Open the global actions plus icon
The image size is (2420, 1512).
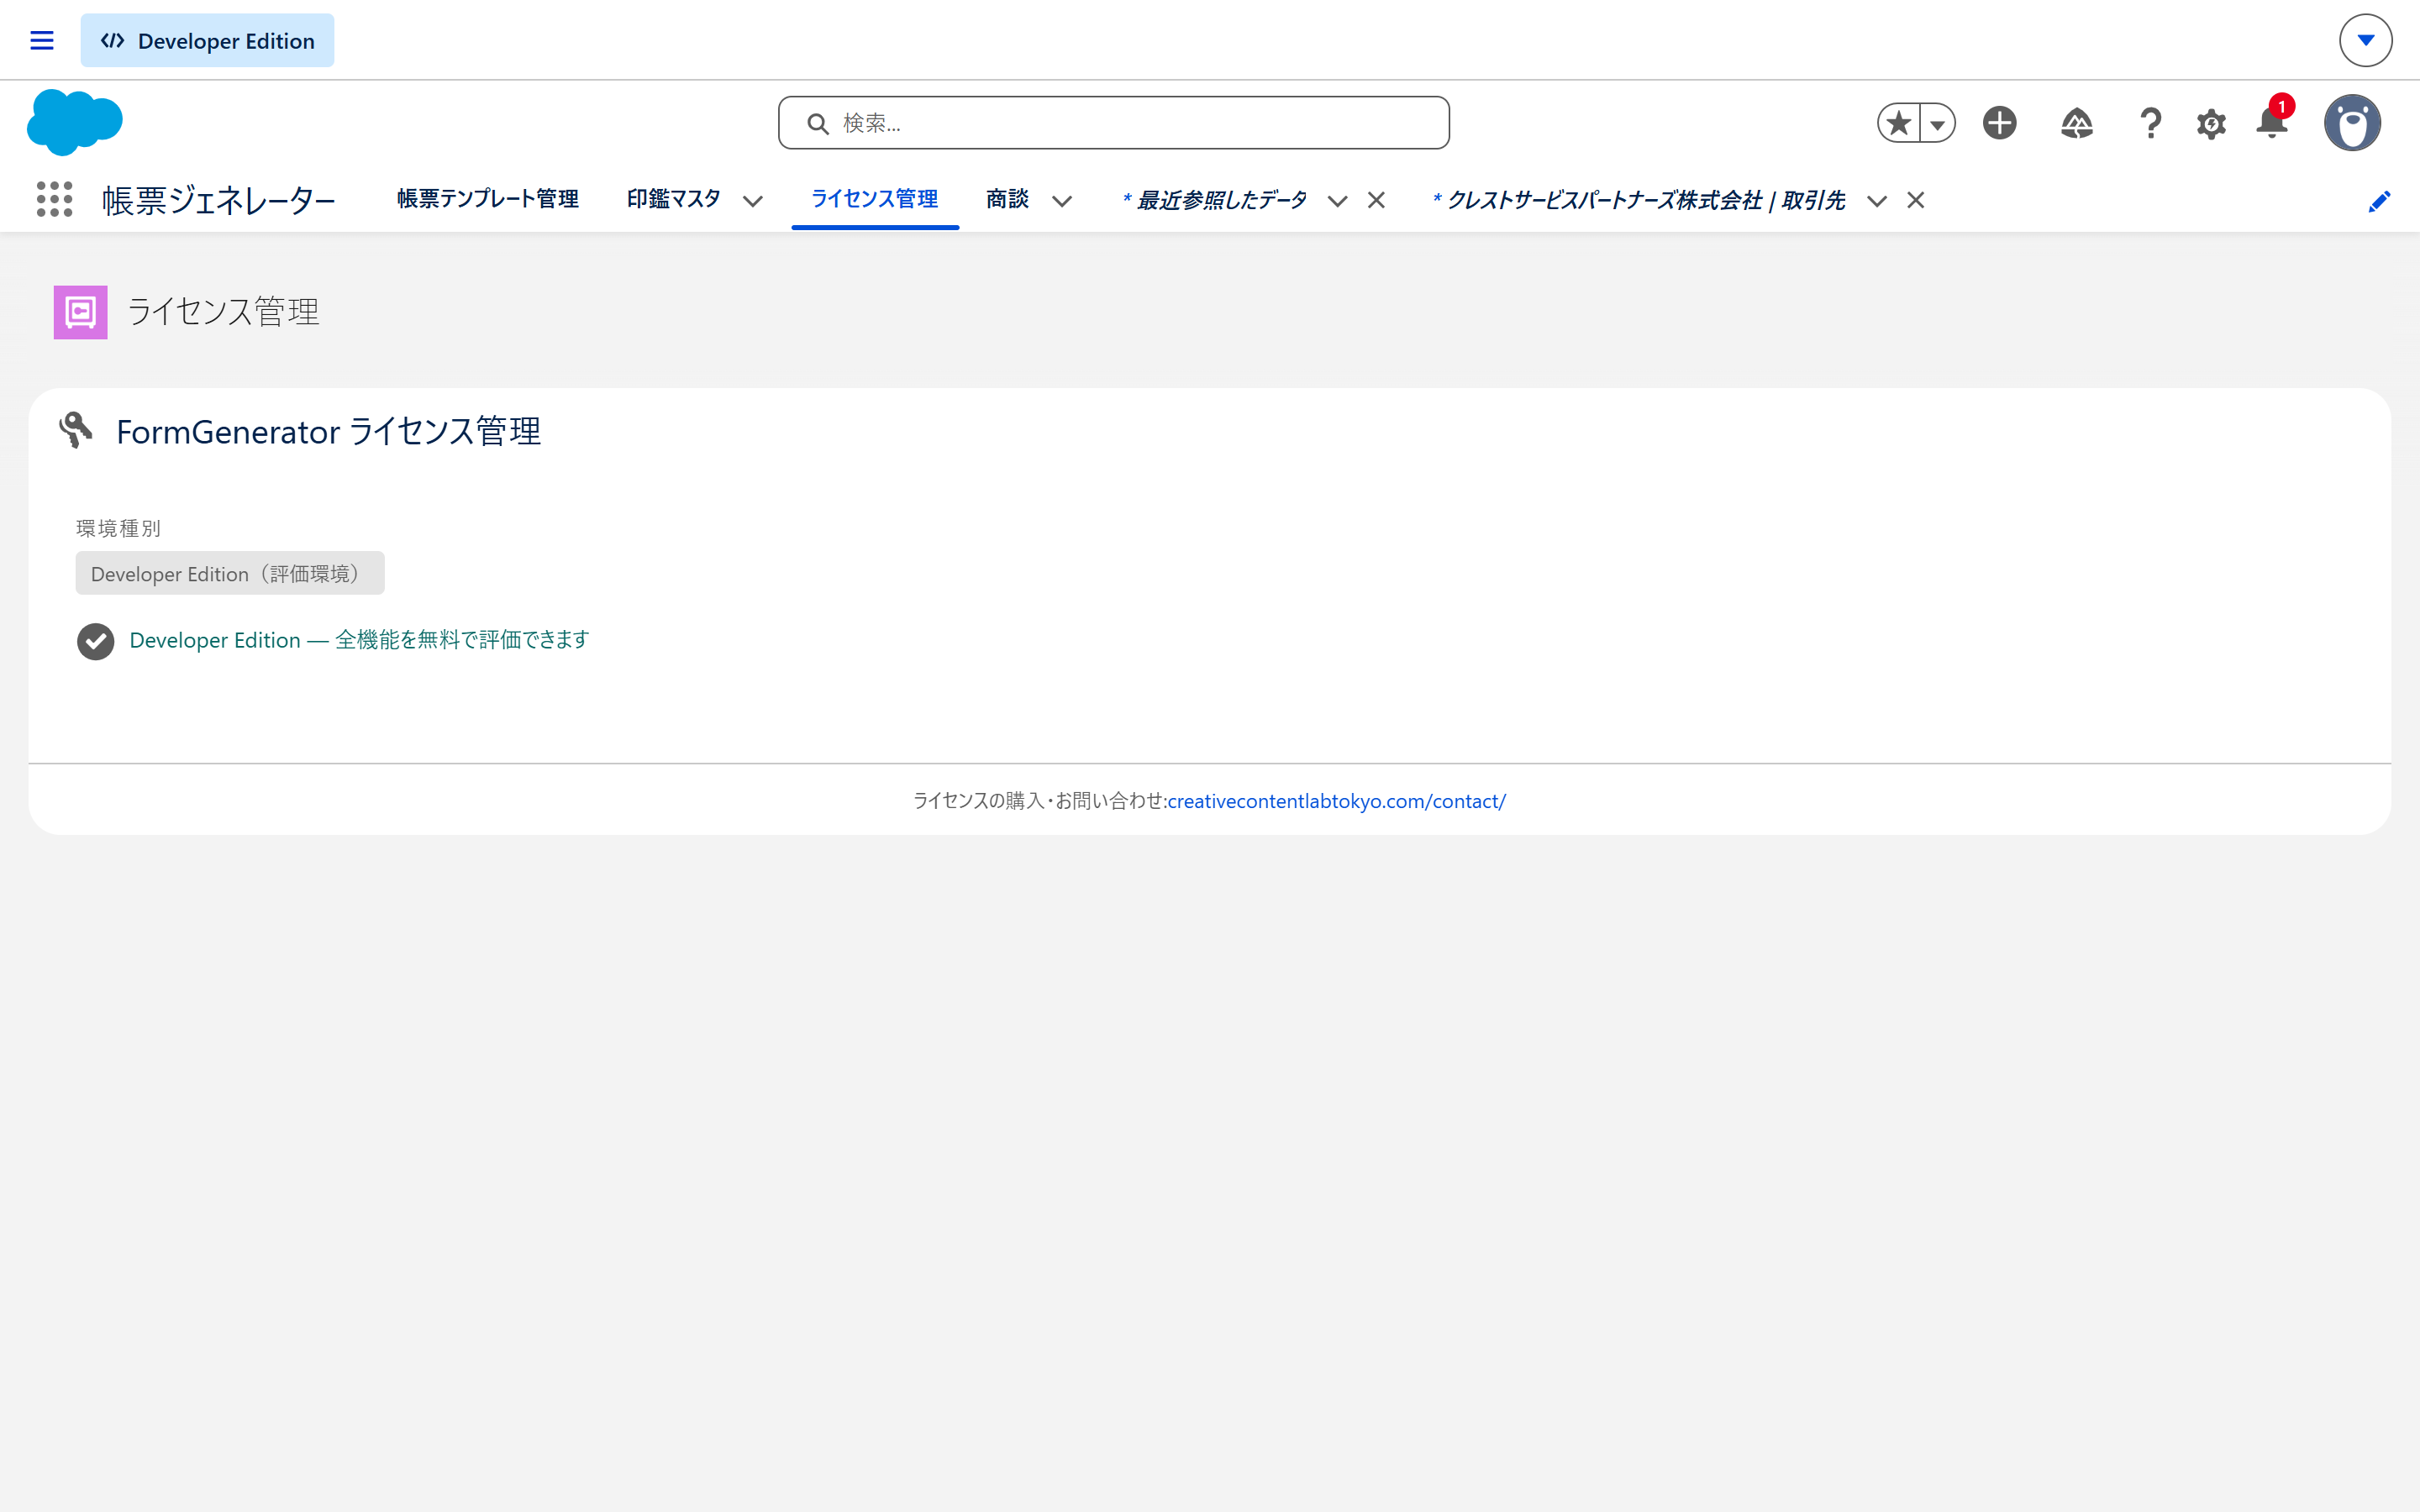(1999, 123)
